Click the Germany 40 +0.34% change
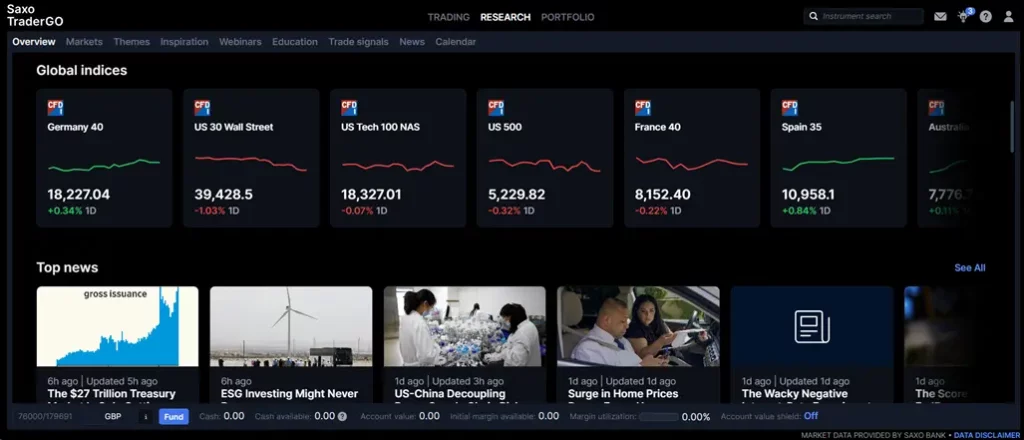The width and height of the screenshot is (1024, 440). (65, 211)
